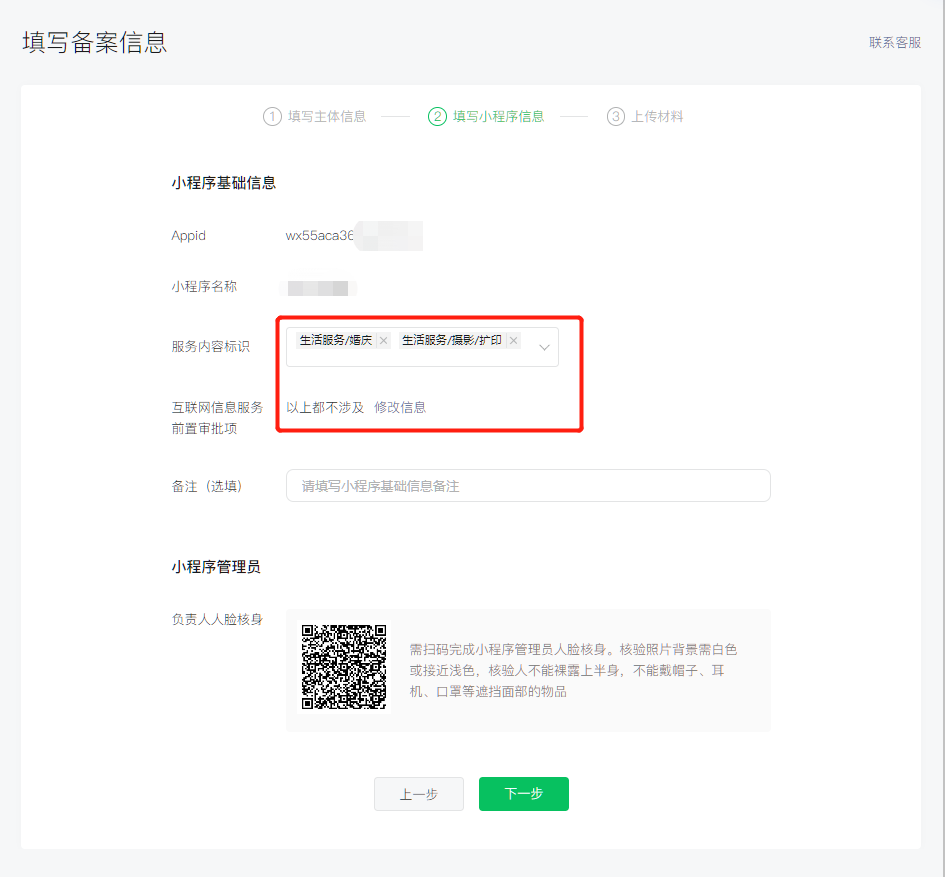The height and width of the screenshot is (877, 945).
Task: Switch to the 填写主体信息 step
Action: [x=326, y=116]
